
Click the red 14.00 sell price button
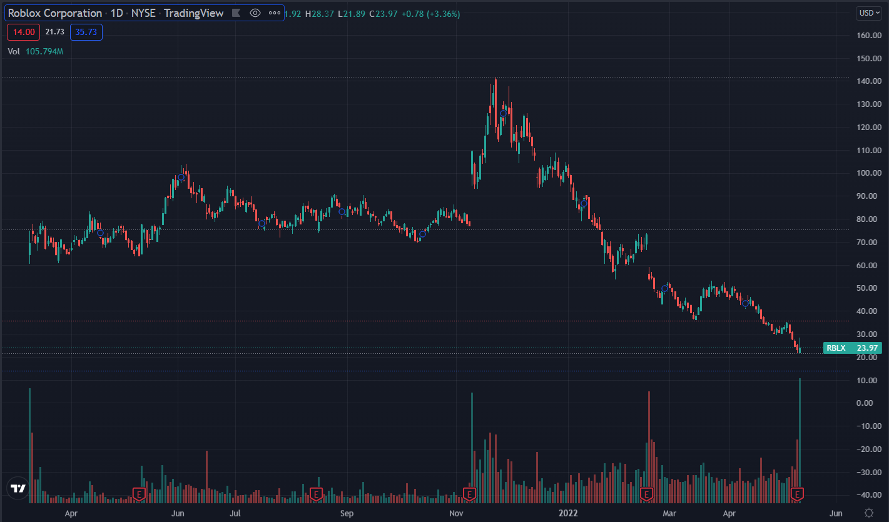click(21, 32)
